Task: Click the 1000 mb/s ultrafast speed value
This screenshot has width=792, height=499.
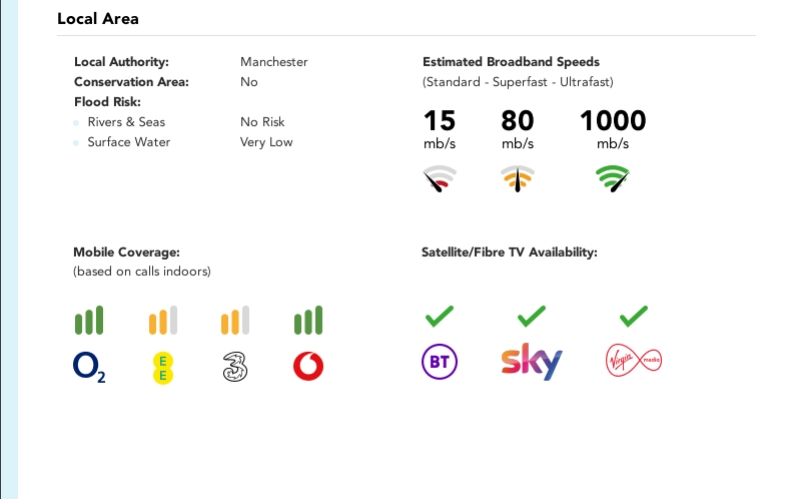Action: point(613,121)
